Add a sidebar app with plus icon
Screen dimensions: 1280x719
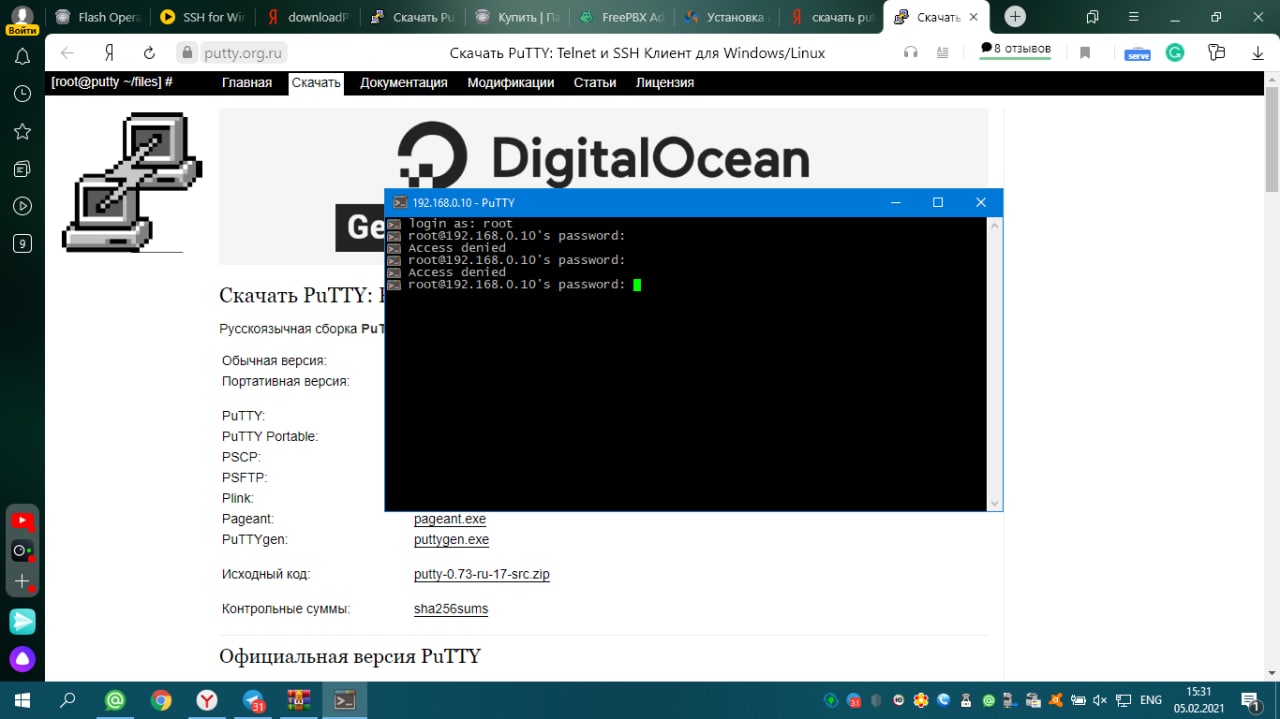coord(22,581)
